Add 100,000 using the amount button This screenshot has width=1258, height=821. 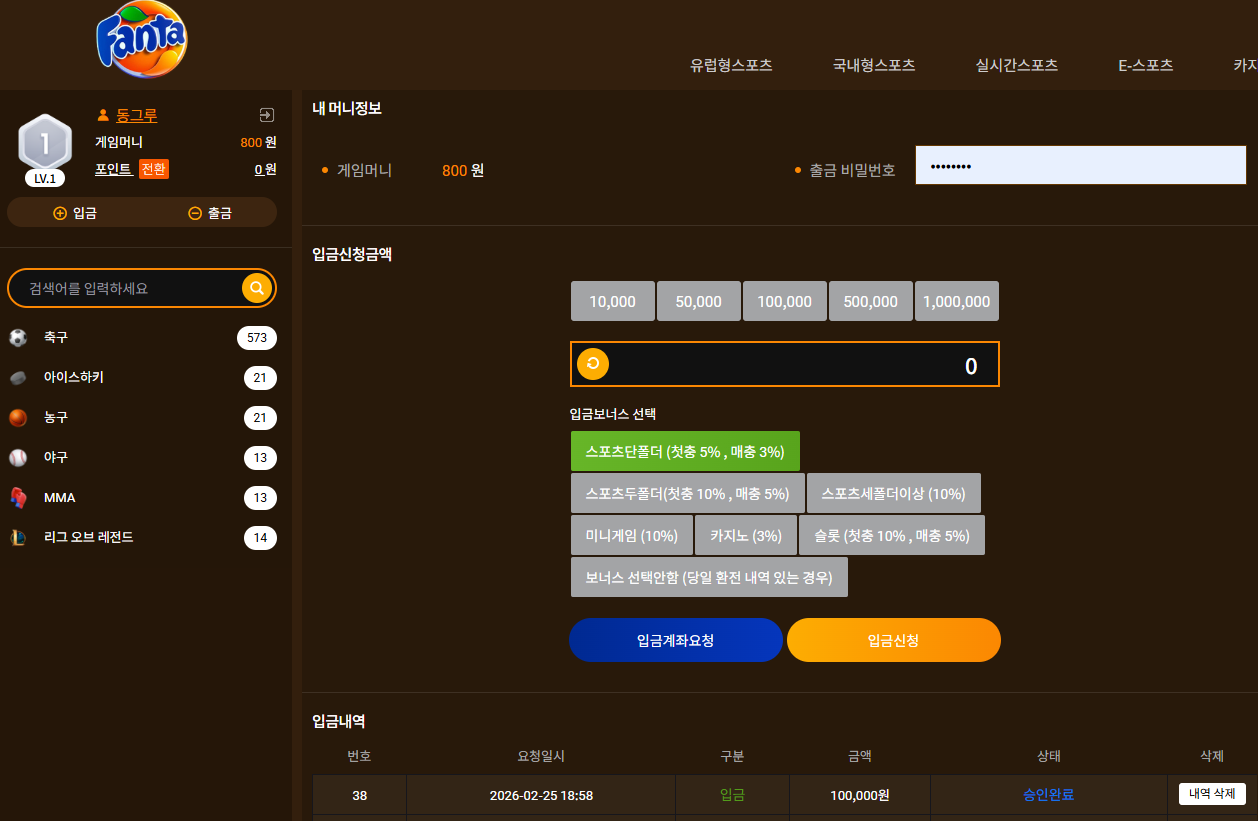pyautogui.click(x=785, y=301)
